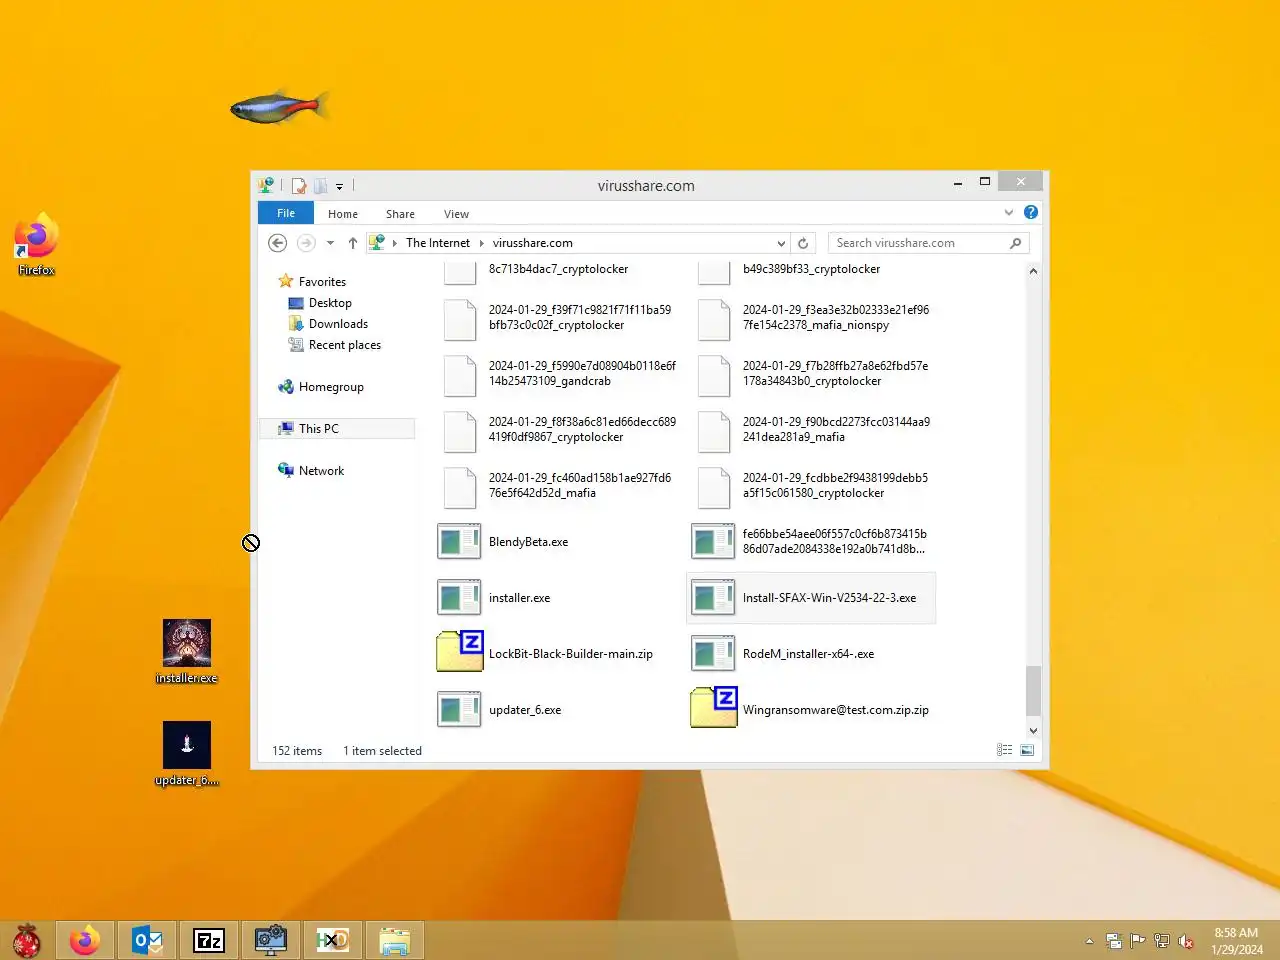Refresh the virusshare.com folder

point(803,243)
